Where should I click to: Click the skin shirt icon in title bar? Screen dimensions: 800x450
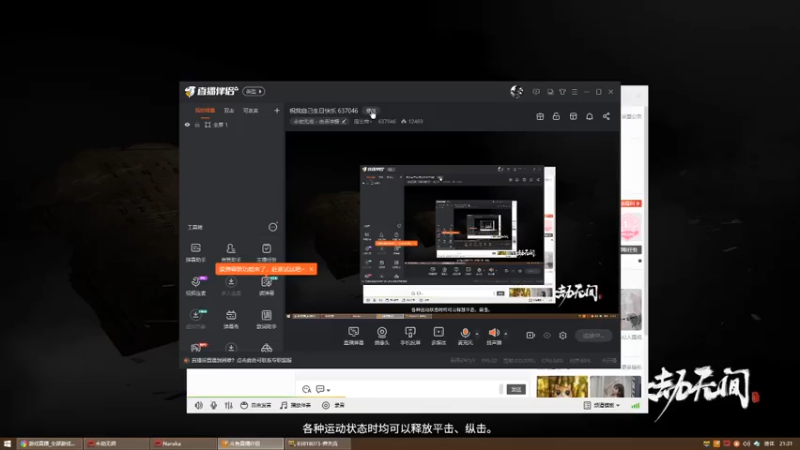562,92
